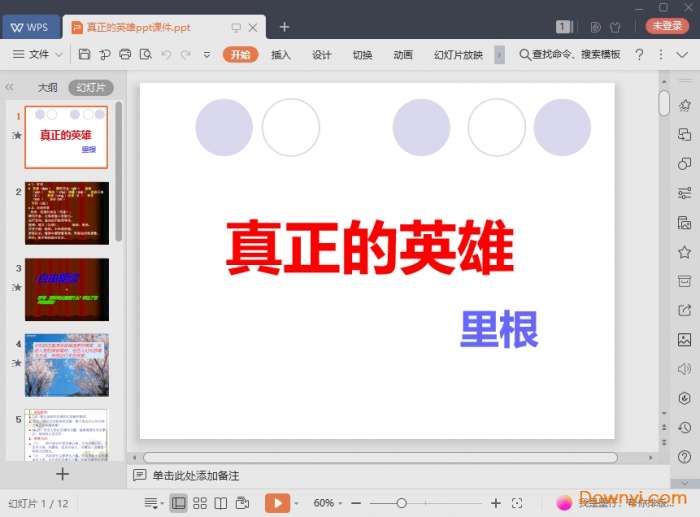
Task: Switch to the 大纲 outline tab
Action: [47, 87]
